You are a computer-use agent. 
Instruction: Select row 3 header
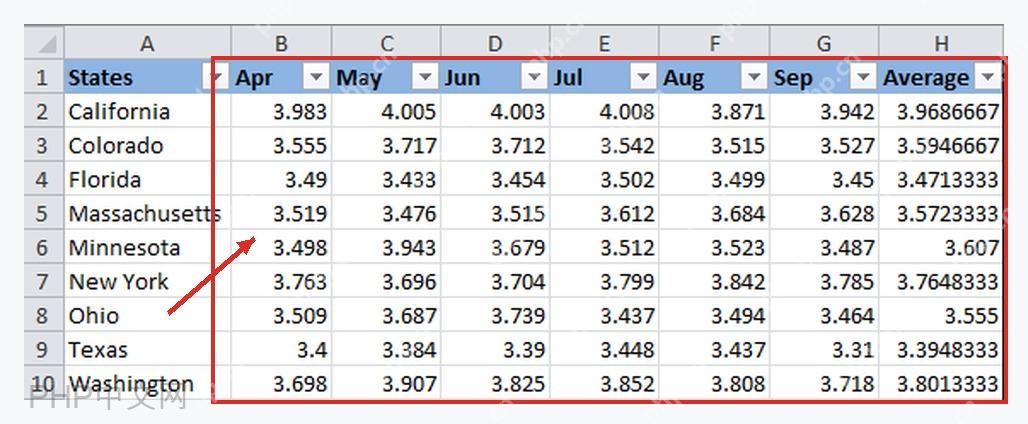45,145
